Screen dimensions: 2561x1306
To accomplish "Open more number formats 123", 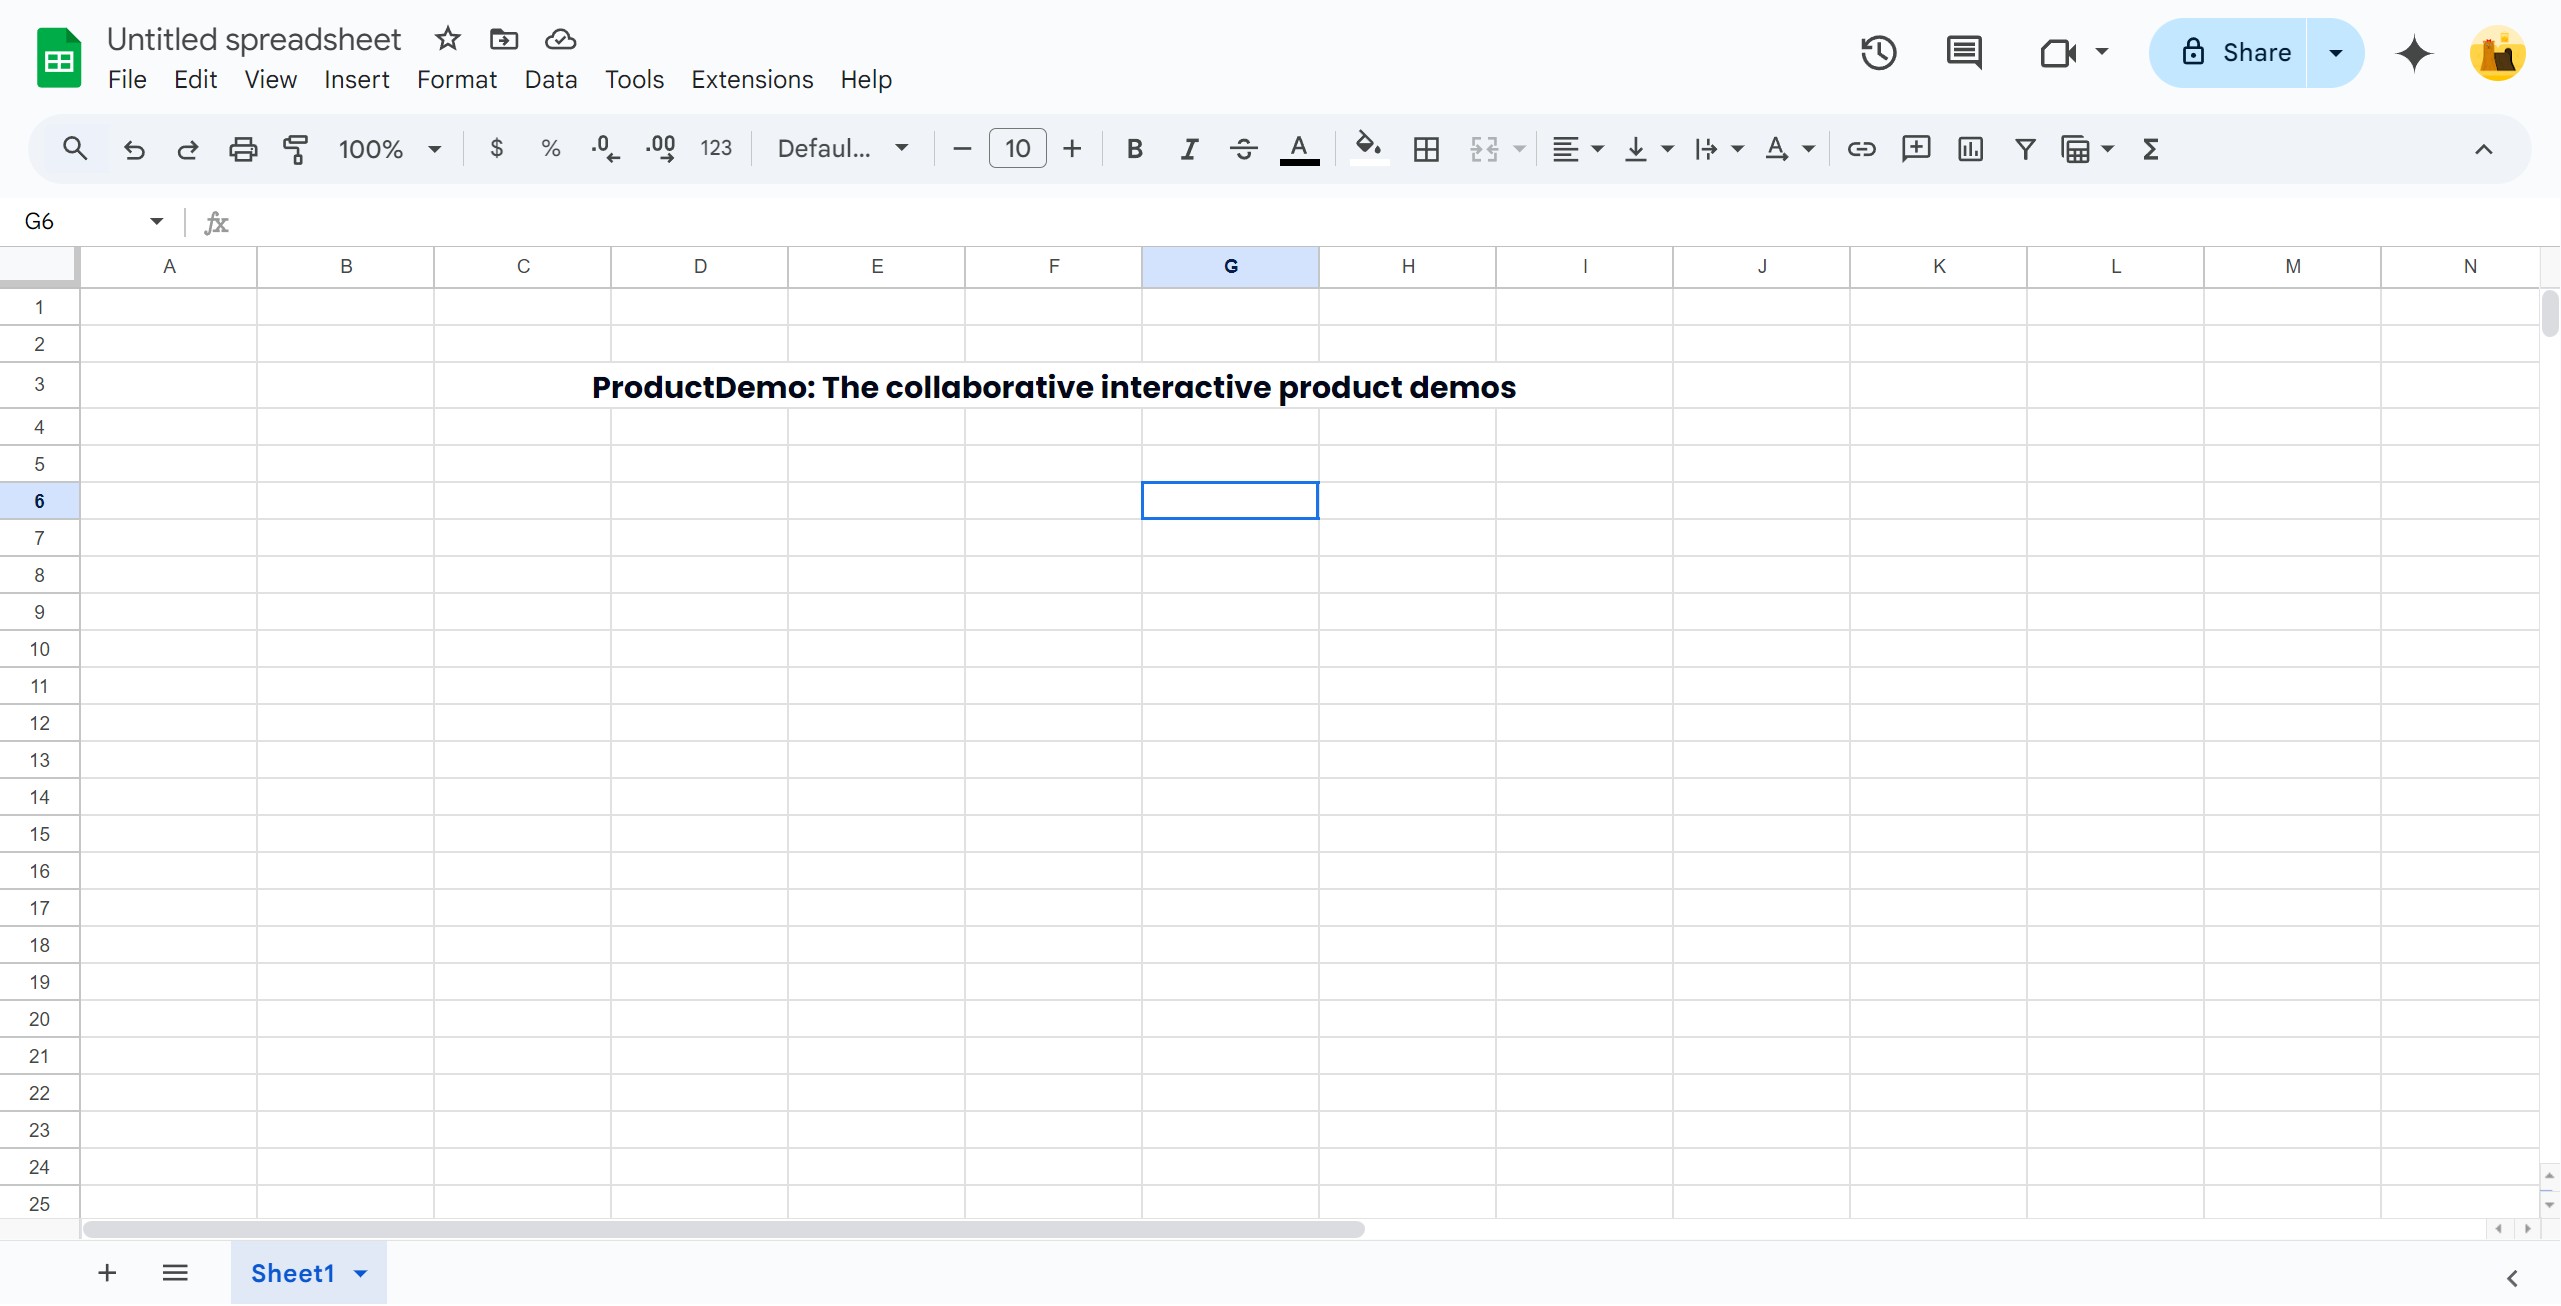I will [x=716, y=149].
